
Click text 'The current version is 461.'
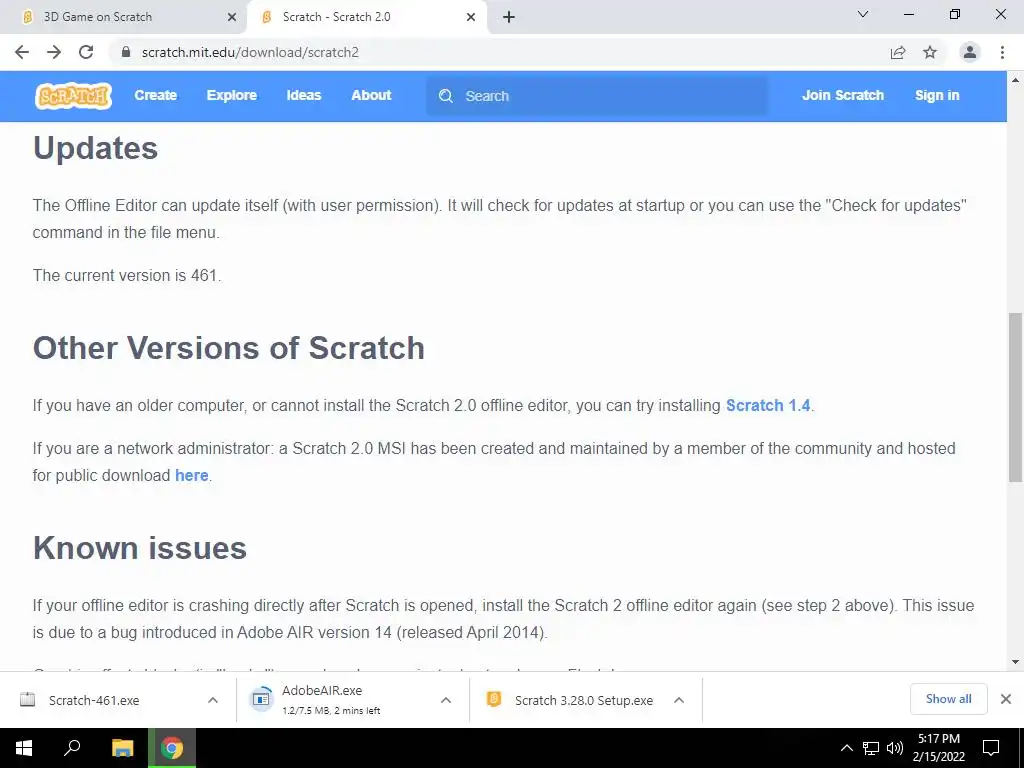tap(127, 276)
